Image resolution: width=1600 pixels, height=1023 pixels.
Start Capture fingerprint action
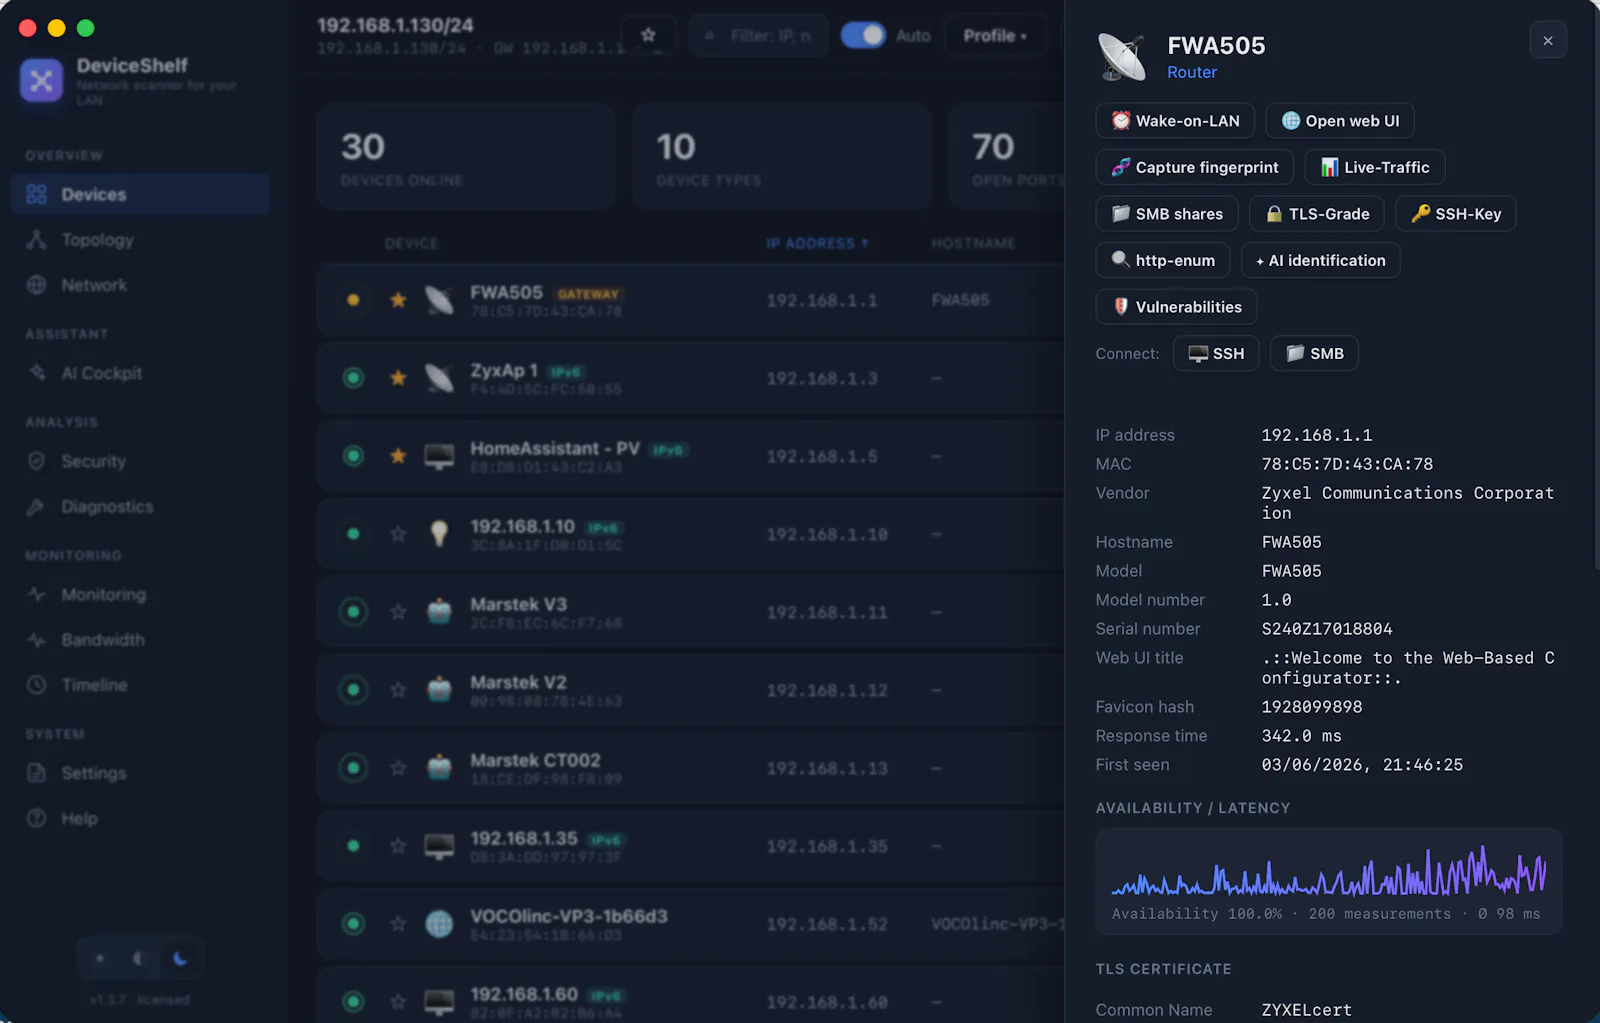[1195, 167]
